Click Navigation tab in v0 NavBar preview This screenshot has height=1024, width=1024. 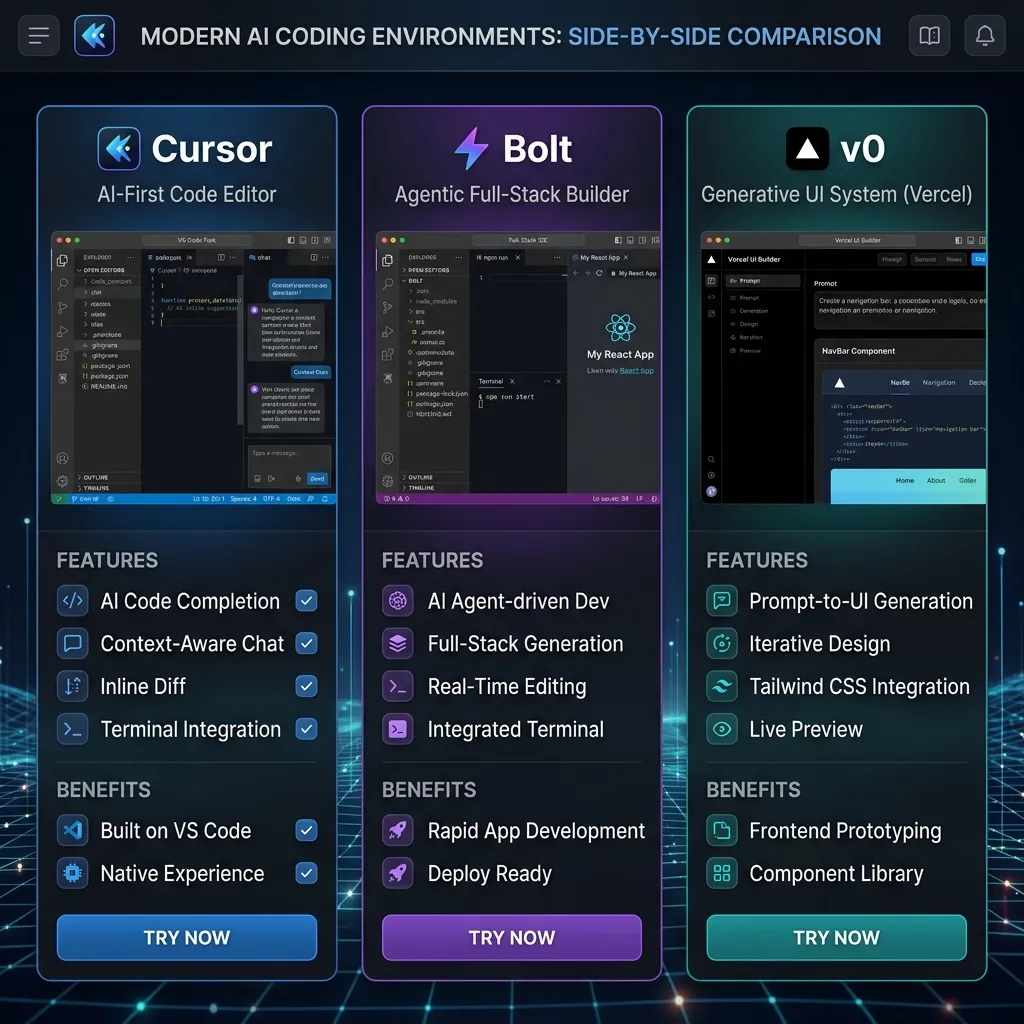(938, 383)
